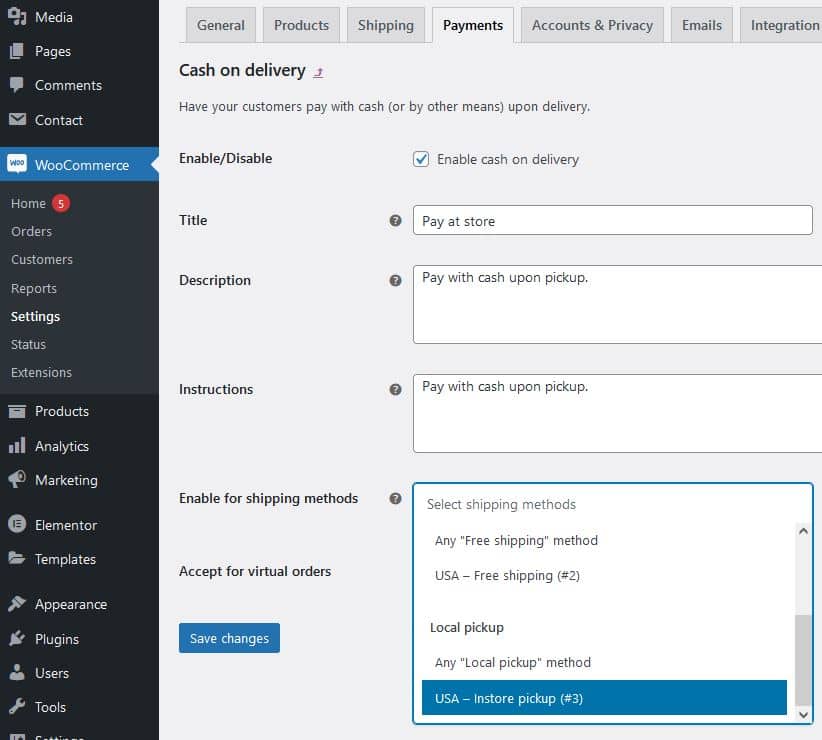Click the Elementor circle icon

click(x=17, y=524)
